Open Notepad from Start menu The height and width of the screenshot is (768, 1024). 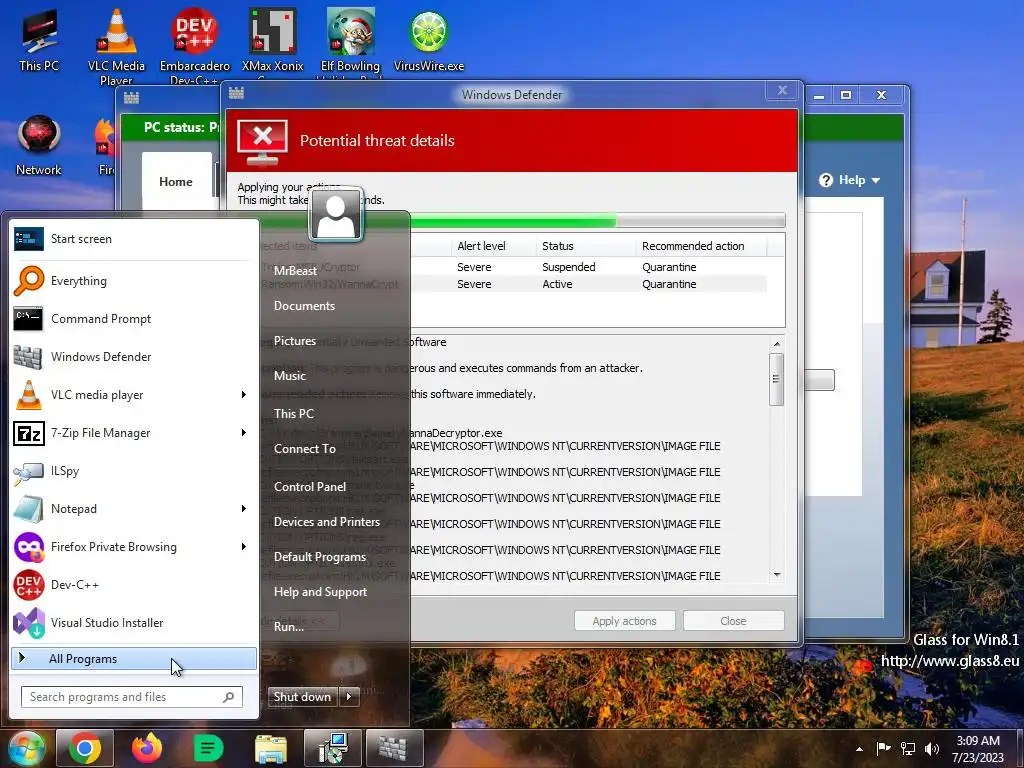(x=124, y=509)
